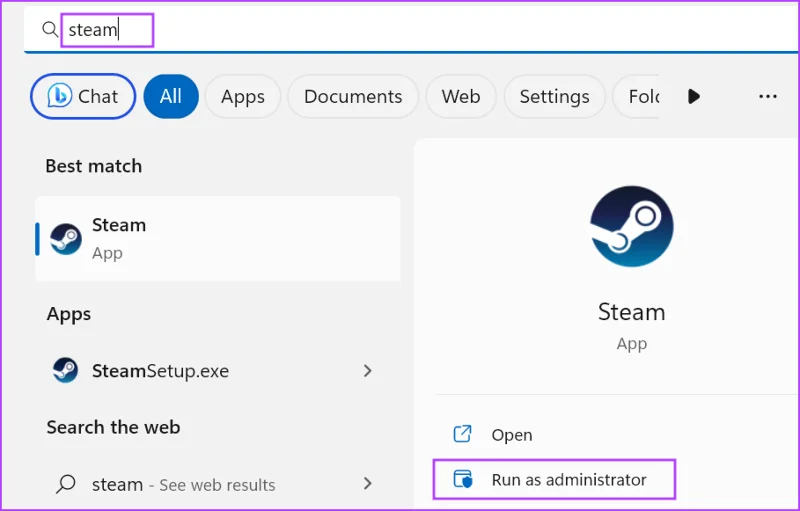Click the web search magnifier icon

coord(66,484)
